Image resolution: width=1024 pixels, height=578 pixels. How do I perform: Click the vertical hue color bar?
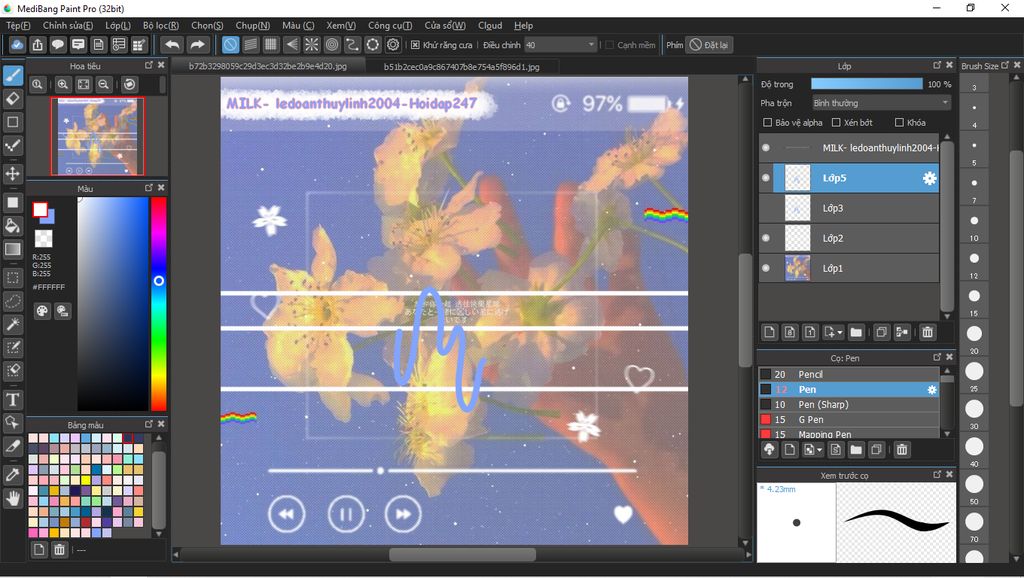pyautogui.click(x=159, y=304)
